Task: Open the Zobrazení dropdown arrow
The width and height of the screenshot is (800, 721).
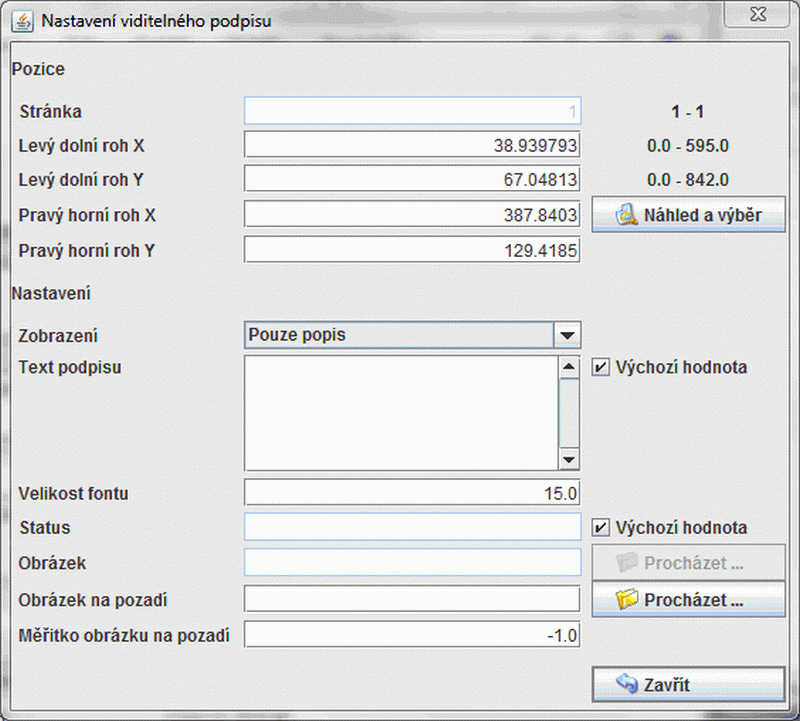Action: click(567, 335)
